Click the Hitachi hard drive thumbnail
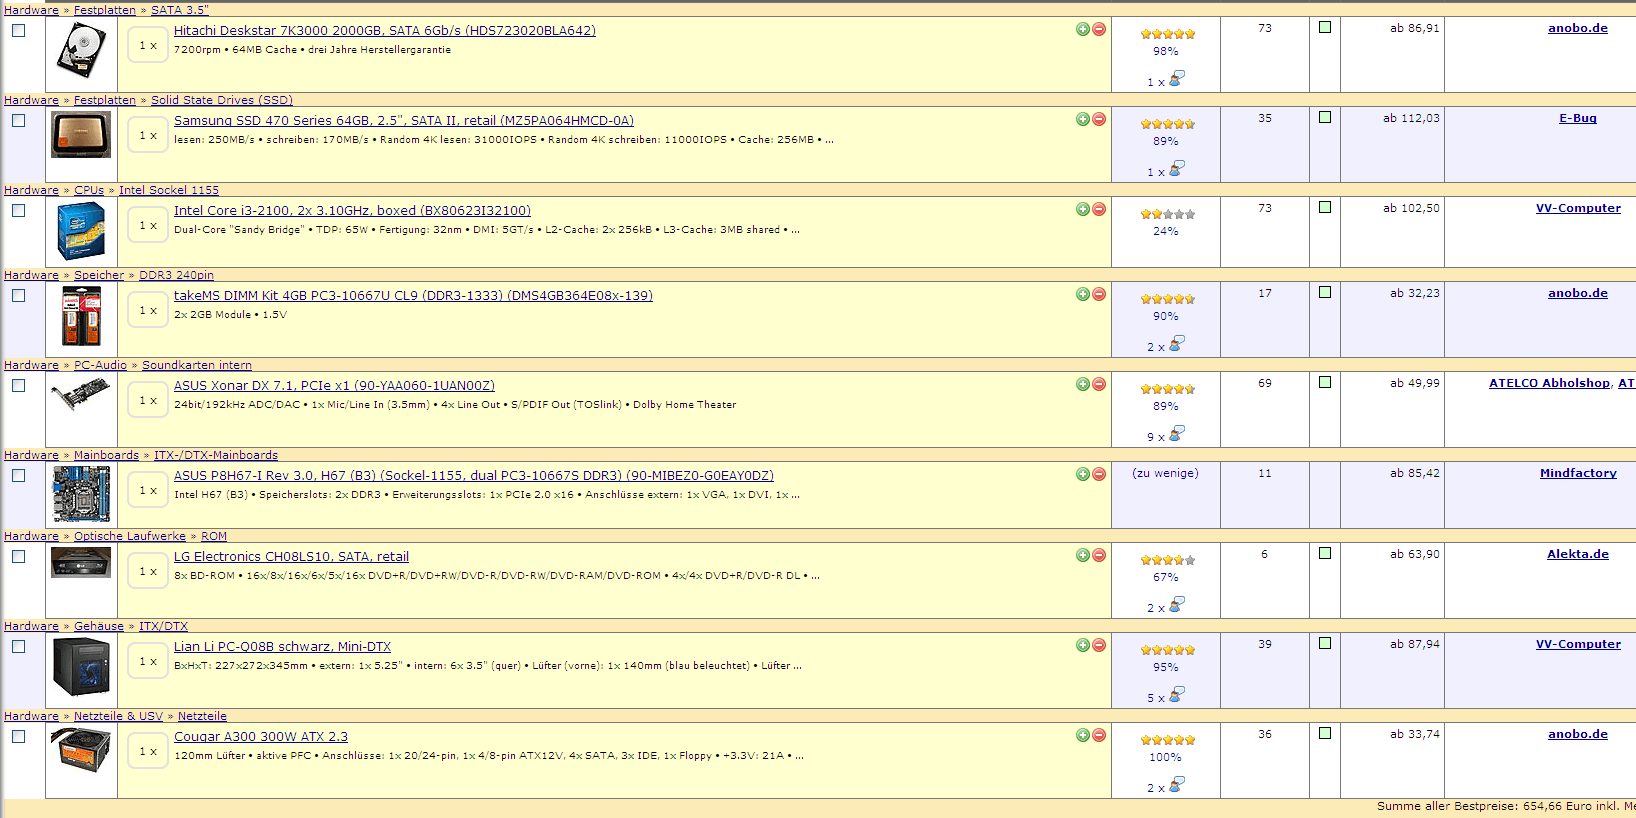This screenshot has height=818, width=1636. point(81,51)
